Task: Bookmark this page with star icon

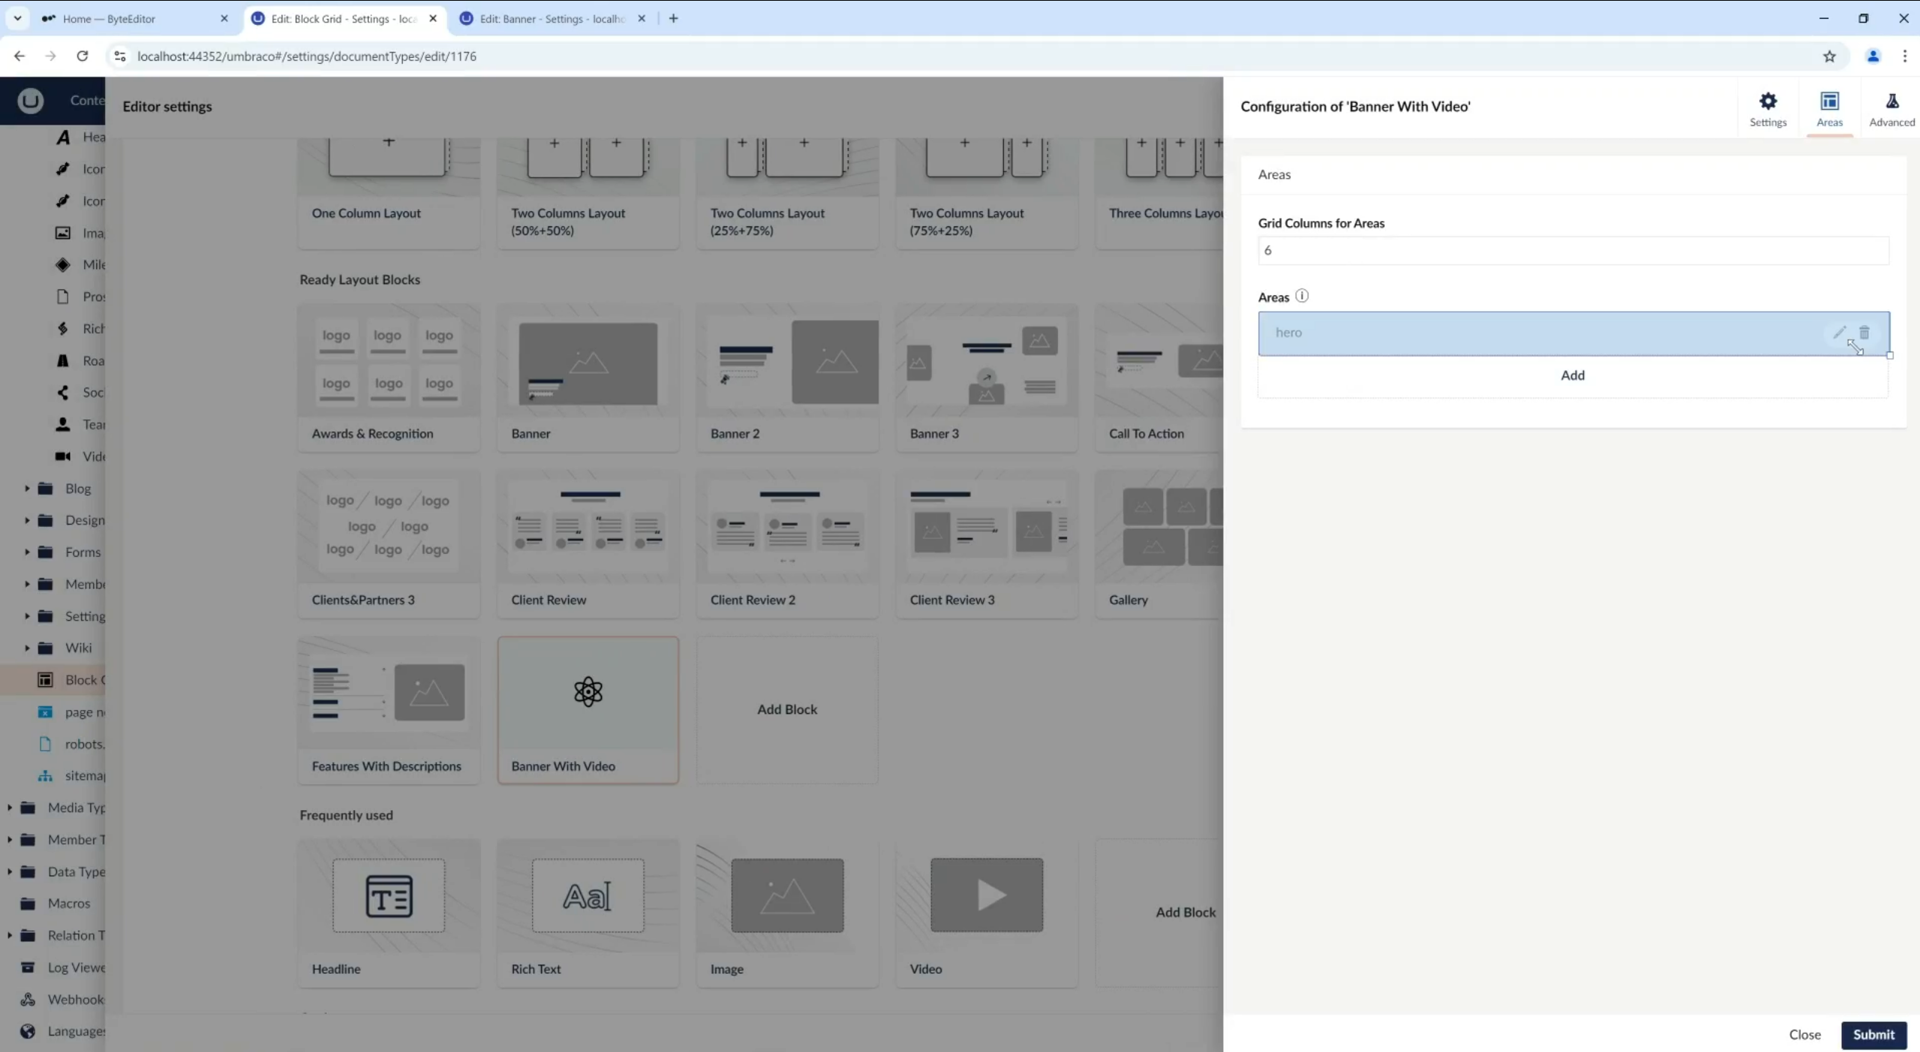Action: [x=1829, y=56]
